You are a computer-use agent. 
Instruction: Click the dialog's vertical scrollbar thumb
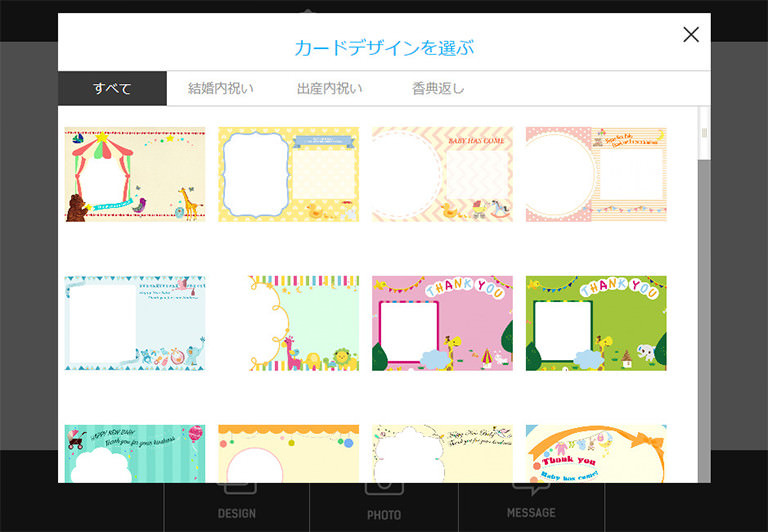pyautogui.click(x=704, y=133)
